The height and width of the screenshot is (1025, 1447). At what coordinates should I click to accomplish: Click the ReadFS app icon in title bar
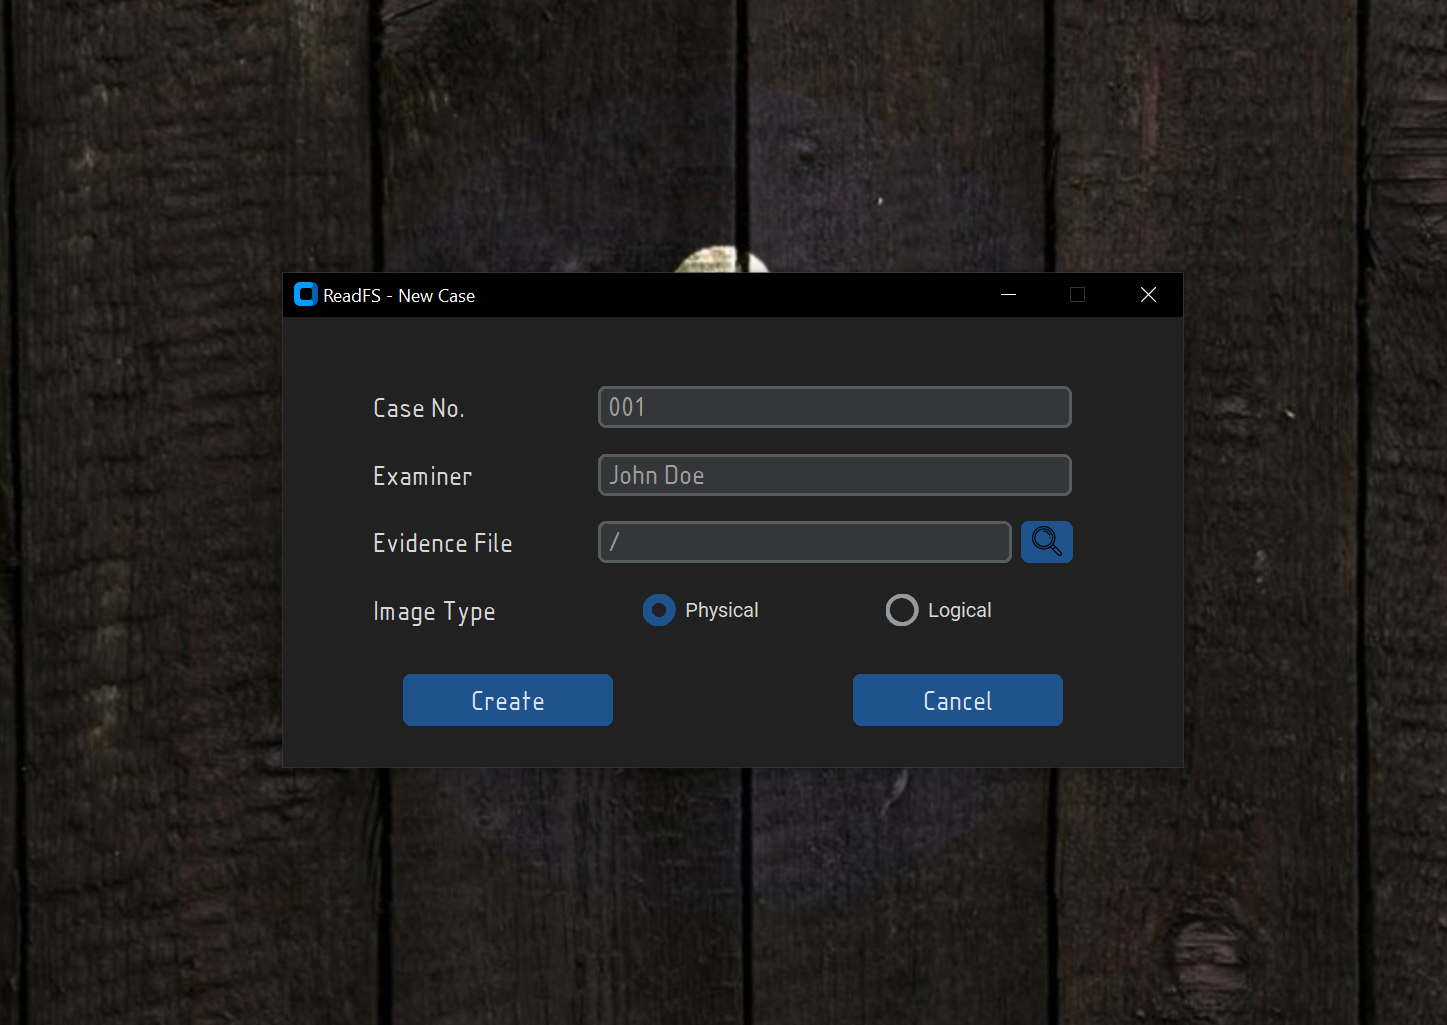(306, 295)
